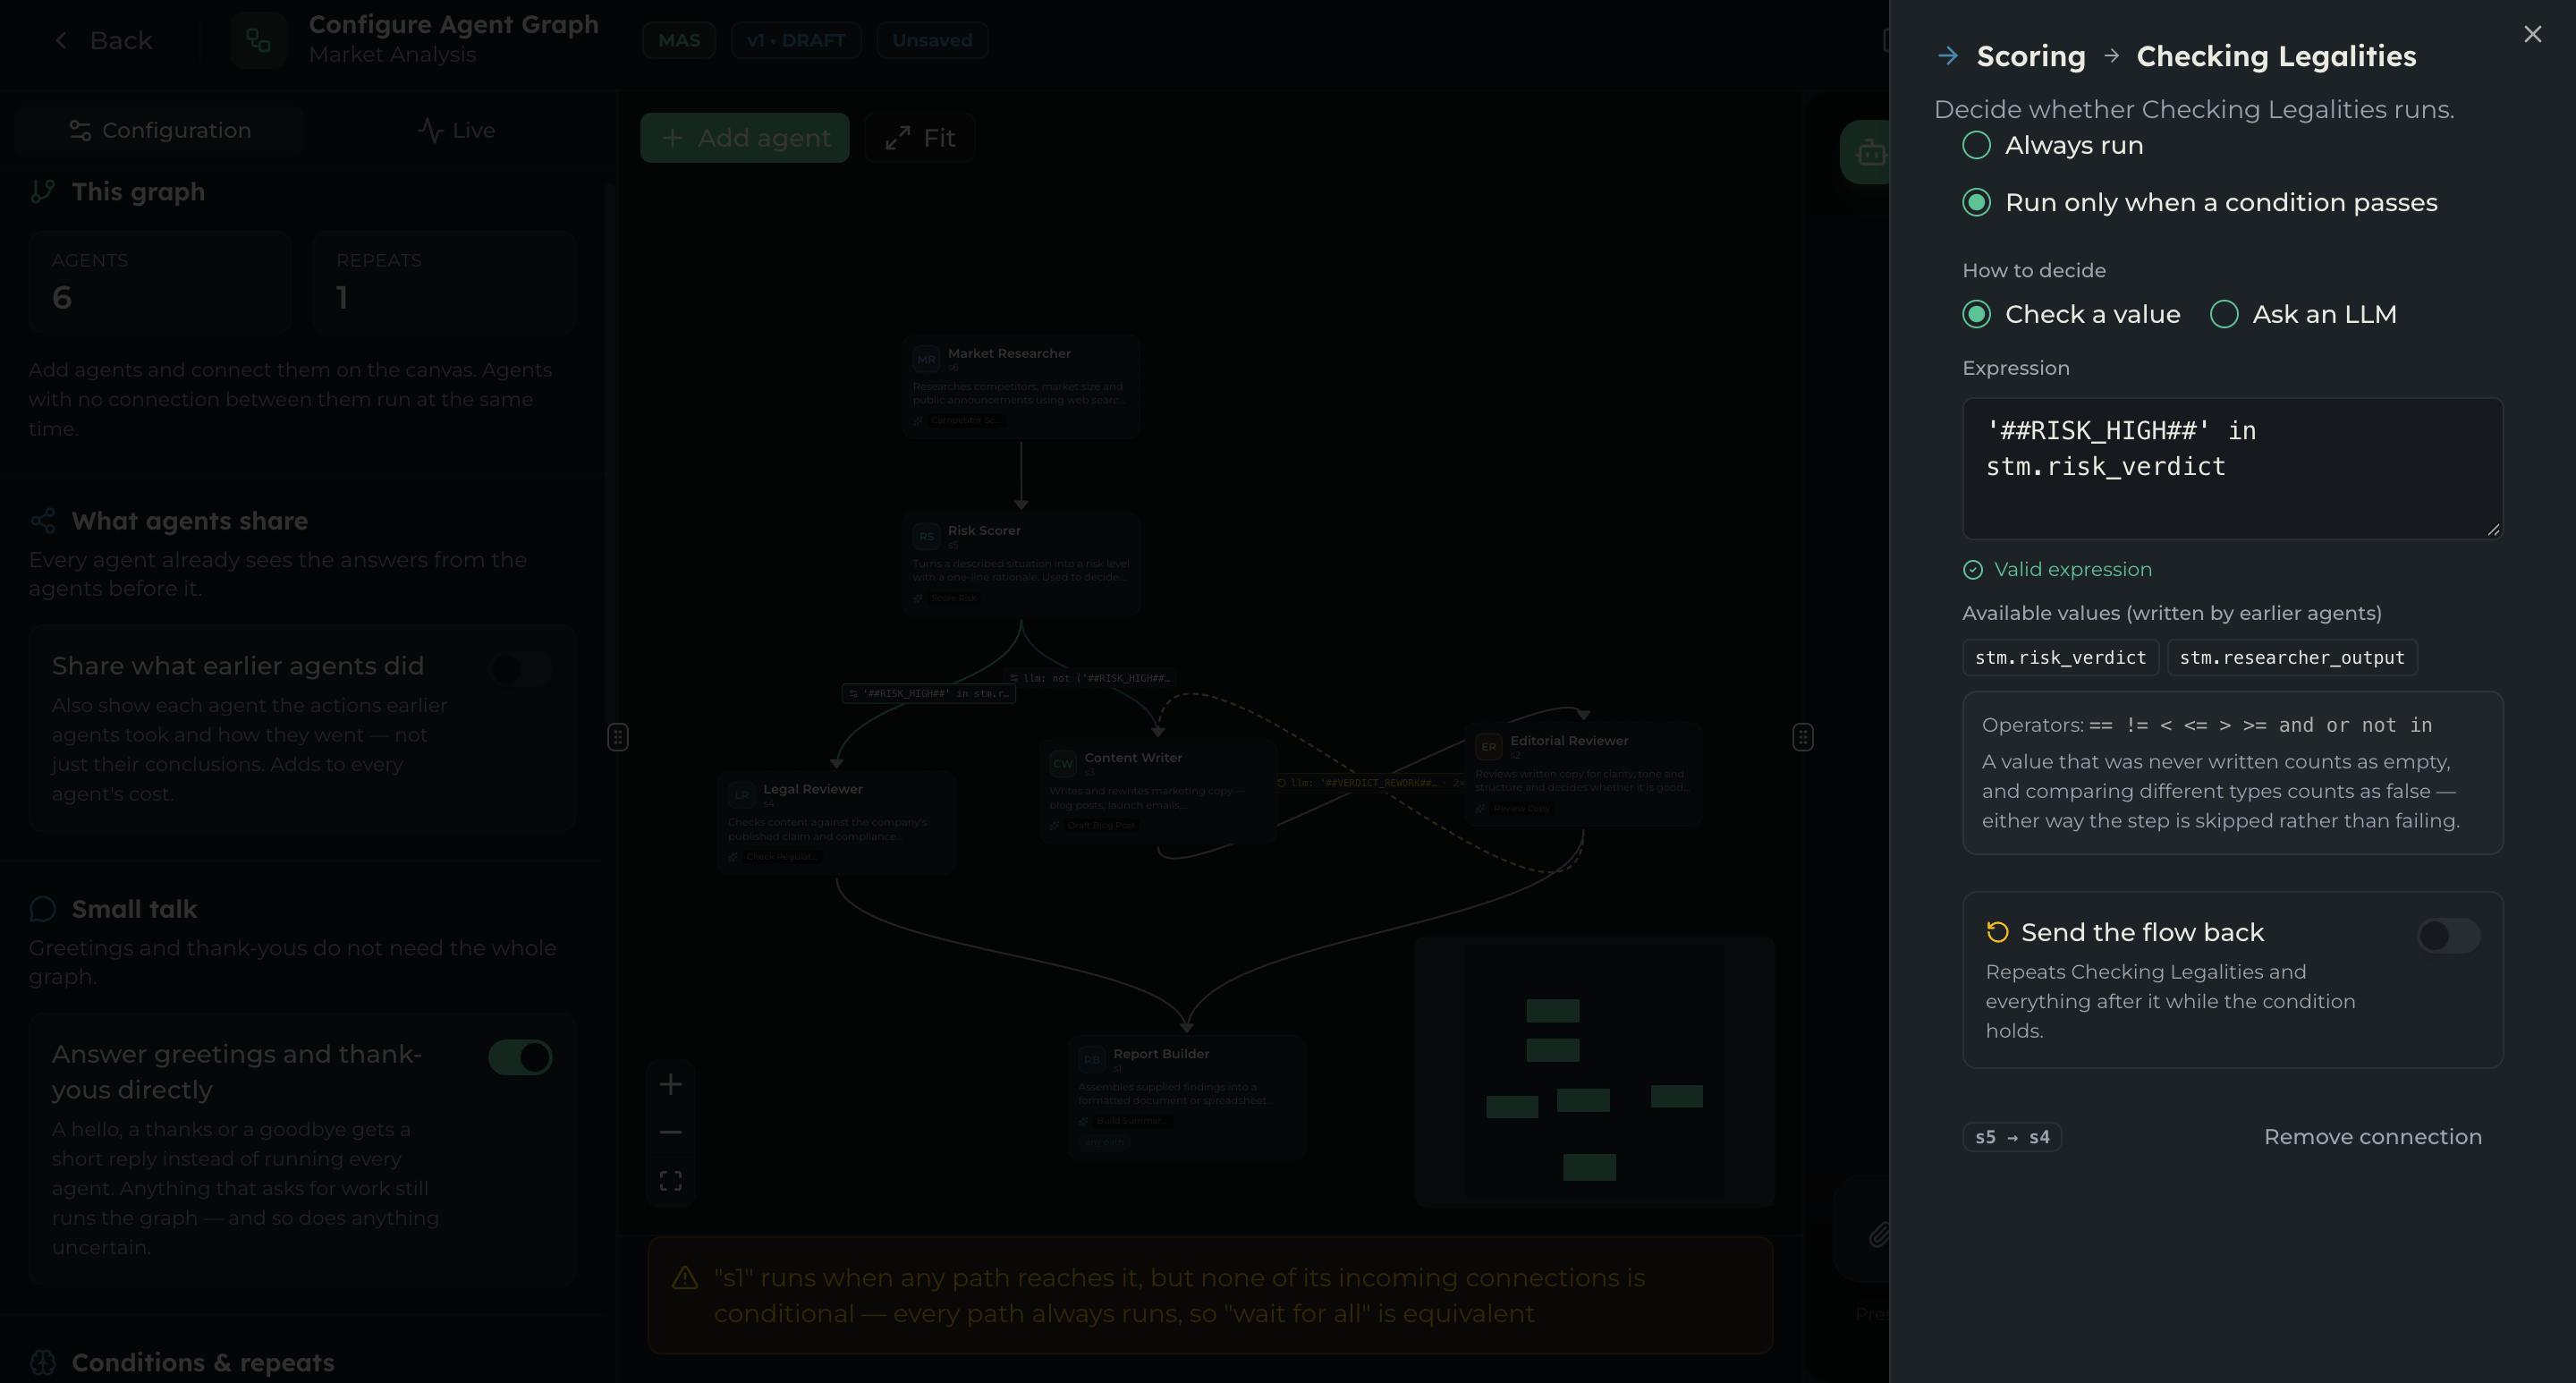This screenshot has height=1383, width=2576.
Task: Zoom in on the canvas with plus
Action: [x=670, y=1084]
